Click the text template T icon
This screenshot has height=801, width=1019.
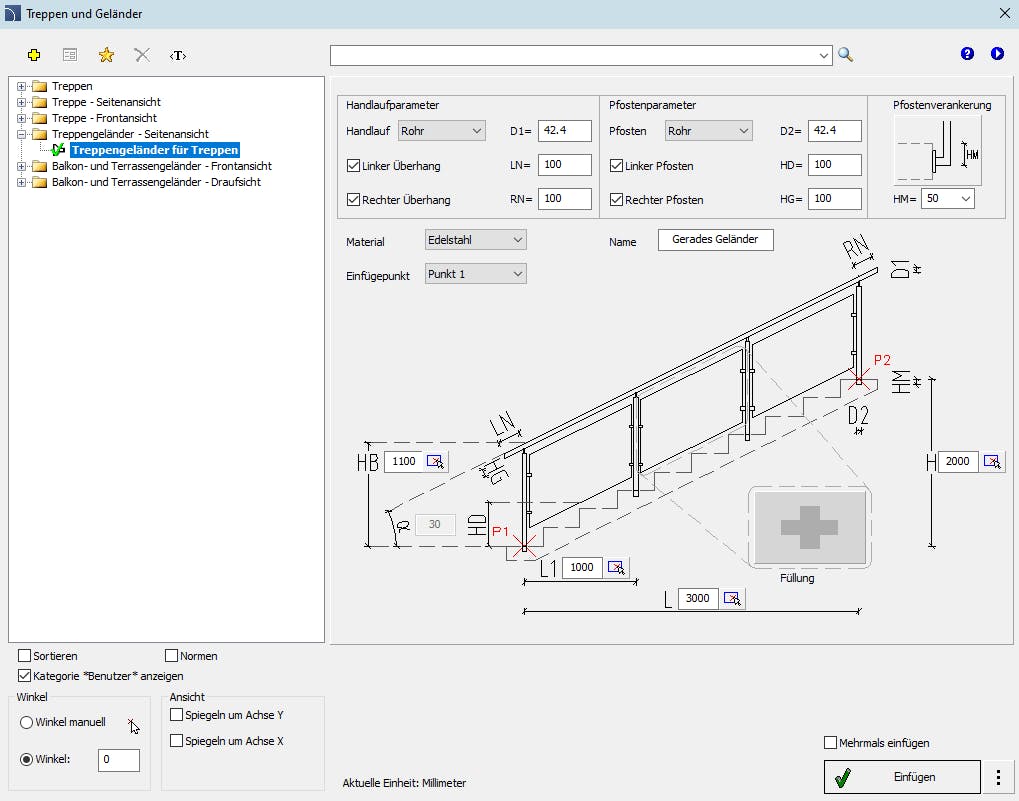(178, 55)
